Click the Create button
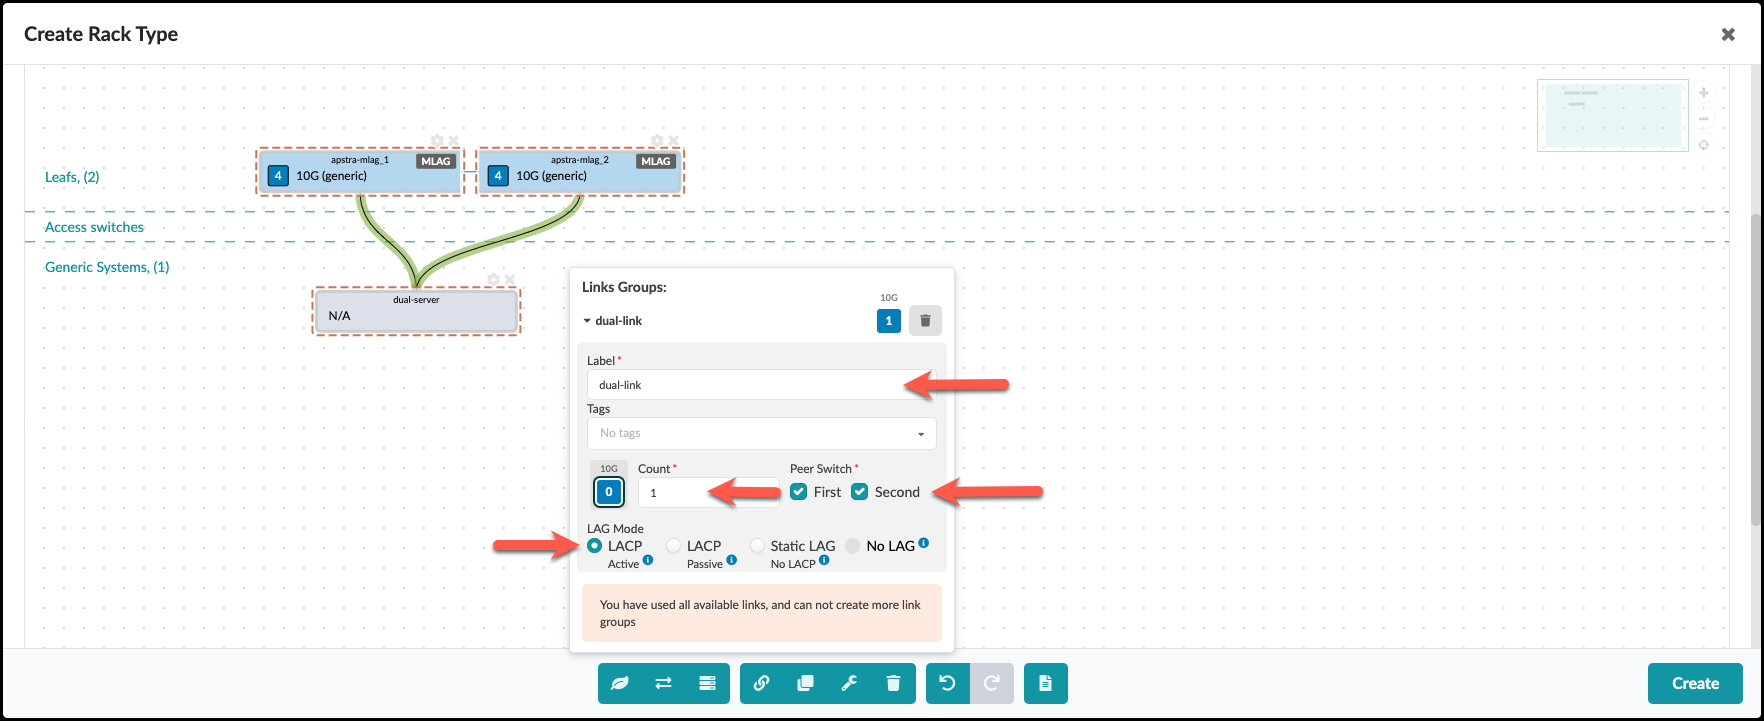 1695,684
